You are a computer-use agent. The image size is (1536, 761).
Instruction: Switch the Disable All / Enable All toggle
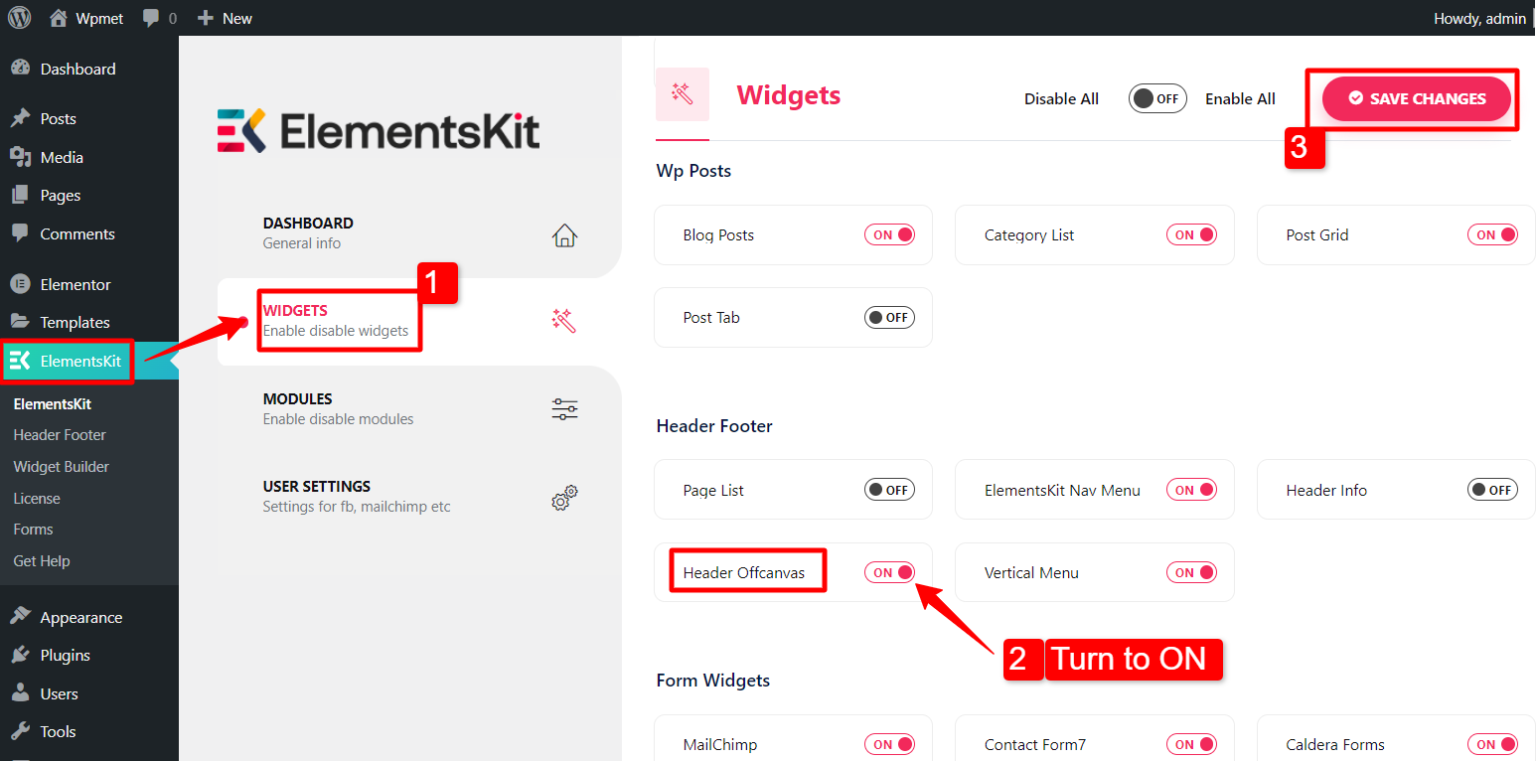tap(1157, 99)
